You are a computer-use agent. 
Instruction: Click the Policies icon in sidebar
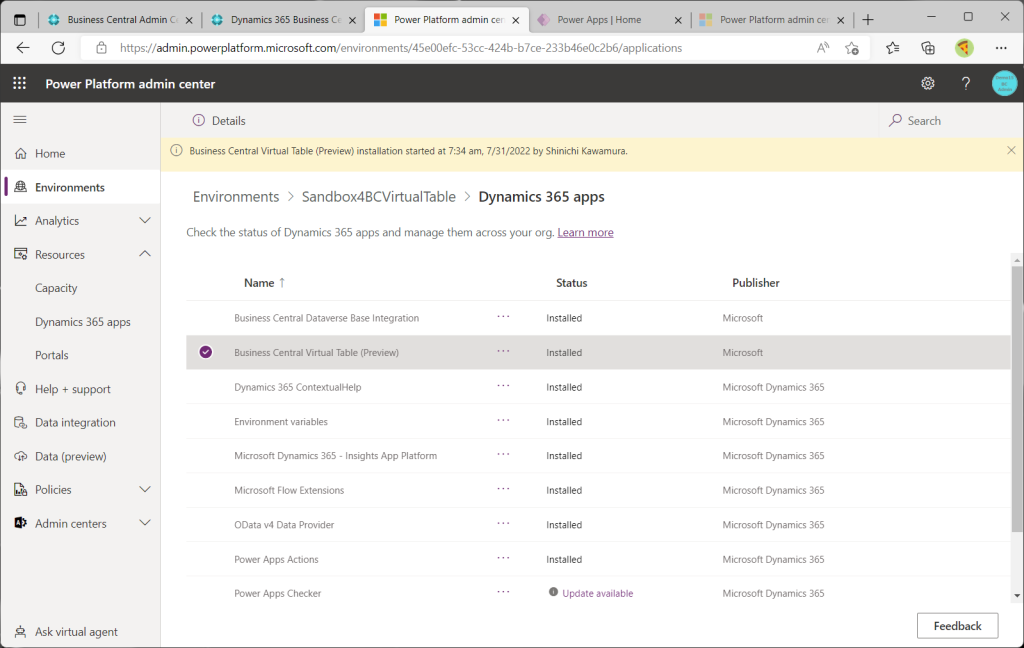coord(21,489)
